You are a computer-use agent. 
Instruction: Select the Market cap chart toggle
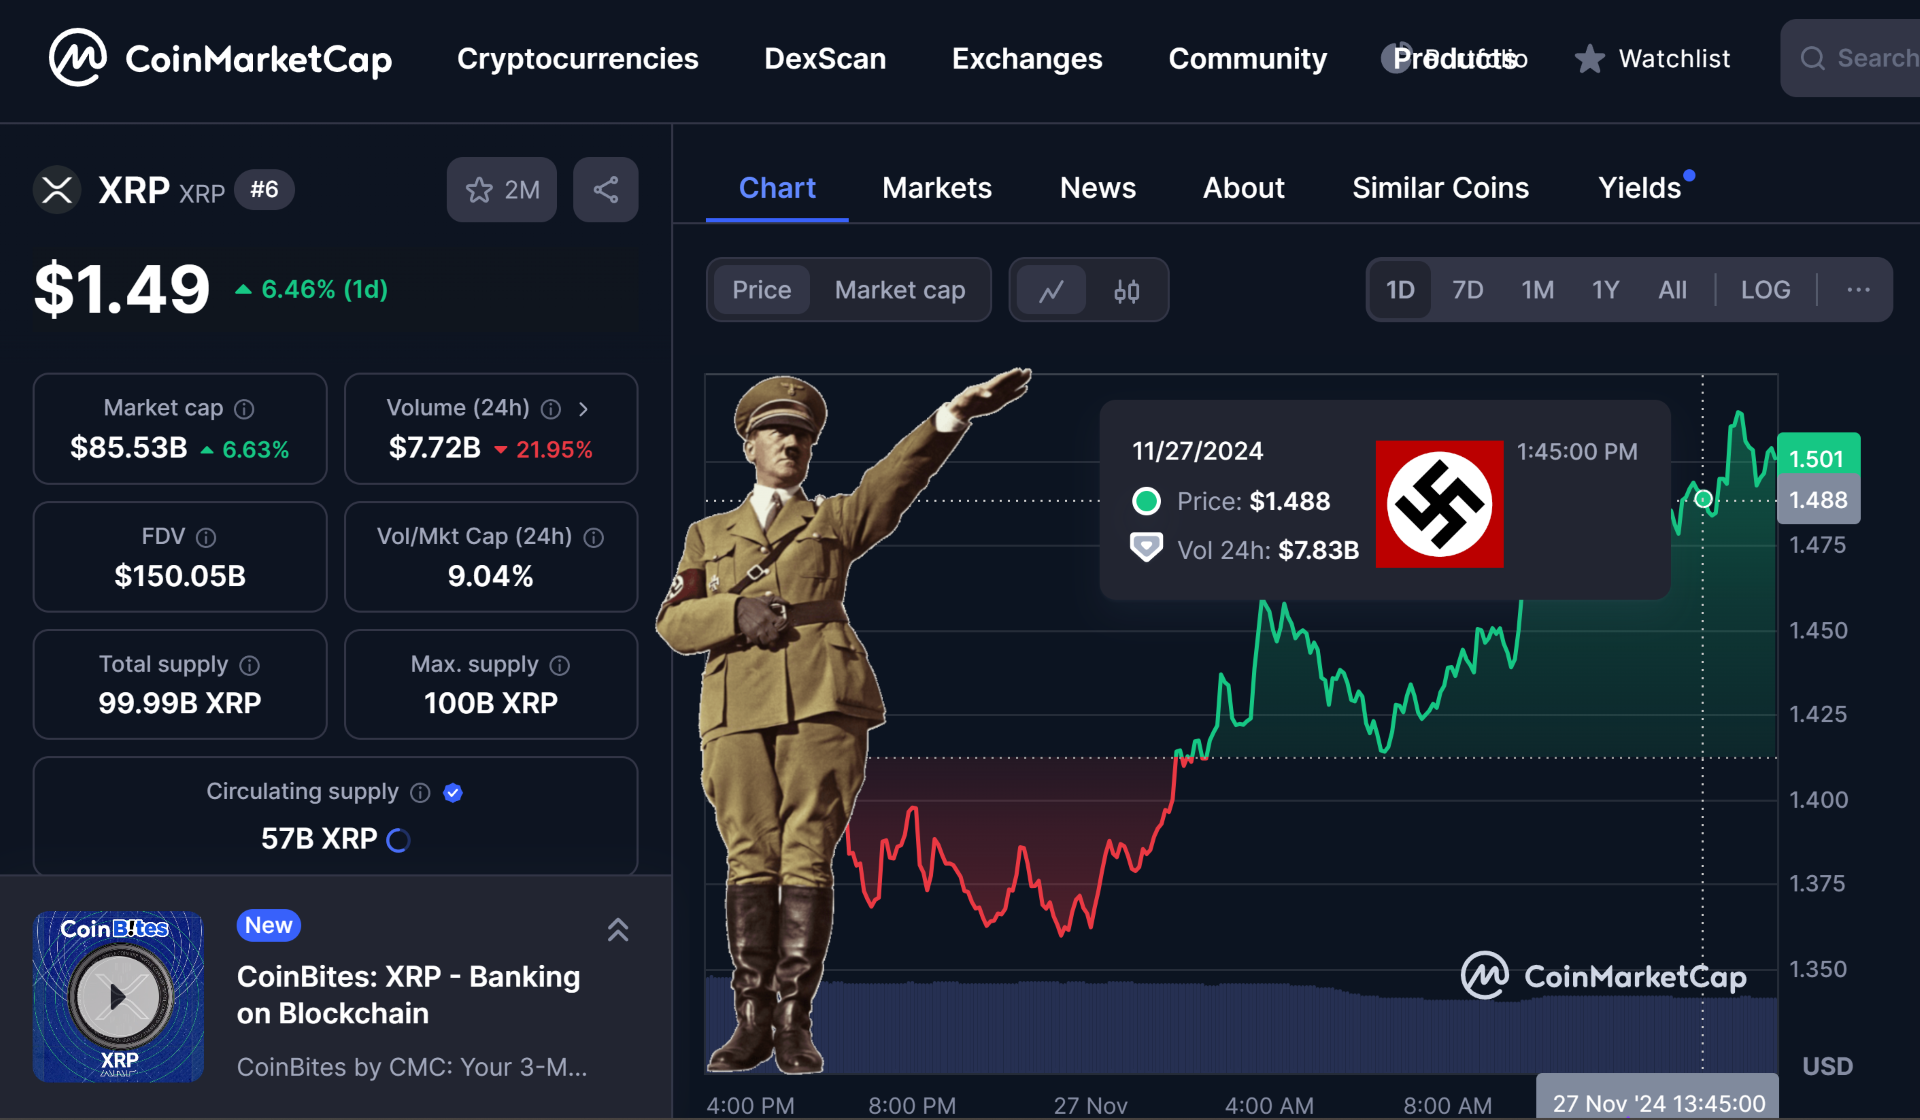[x=900, y=290]
